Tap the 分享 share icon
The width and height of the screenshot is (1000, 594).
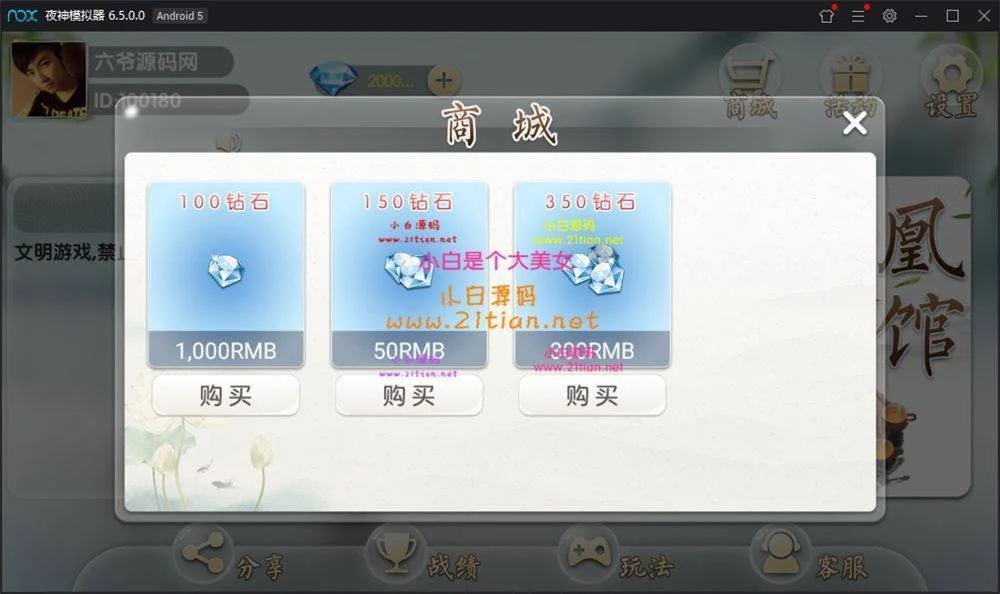[203, 553]
